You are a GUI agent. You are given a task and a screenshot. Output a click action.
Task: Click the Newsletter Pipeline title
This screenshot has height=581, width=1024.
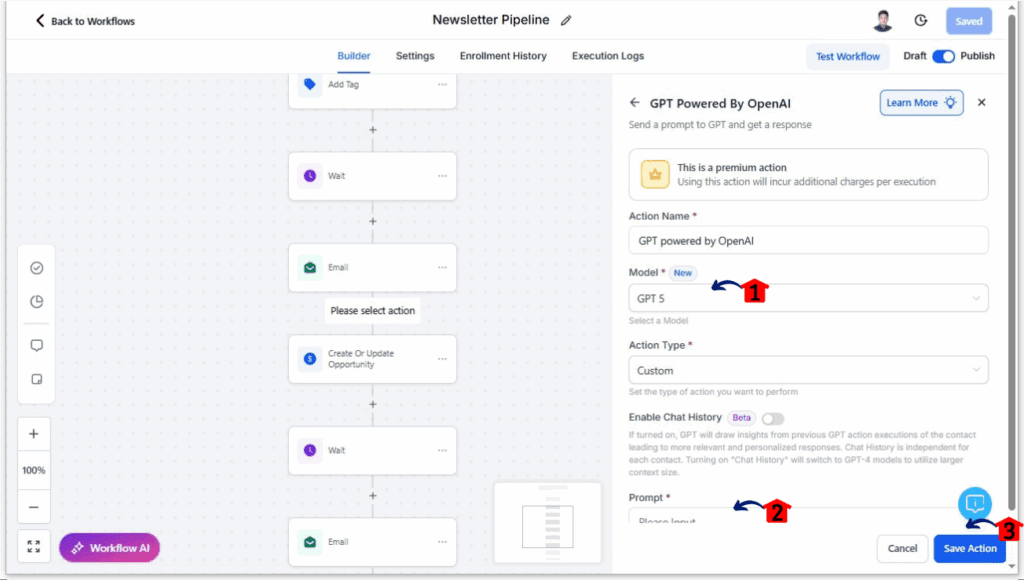(490, 20)
